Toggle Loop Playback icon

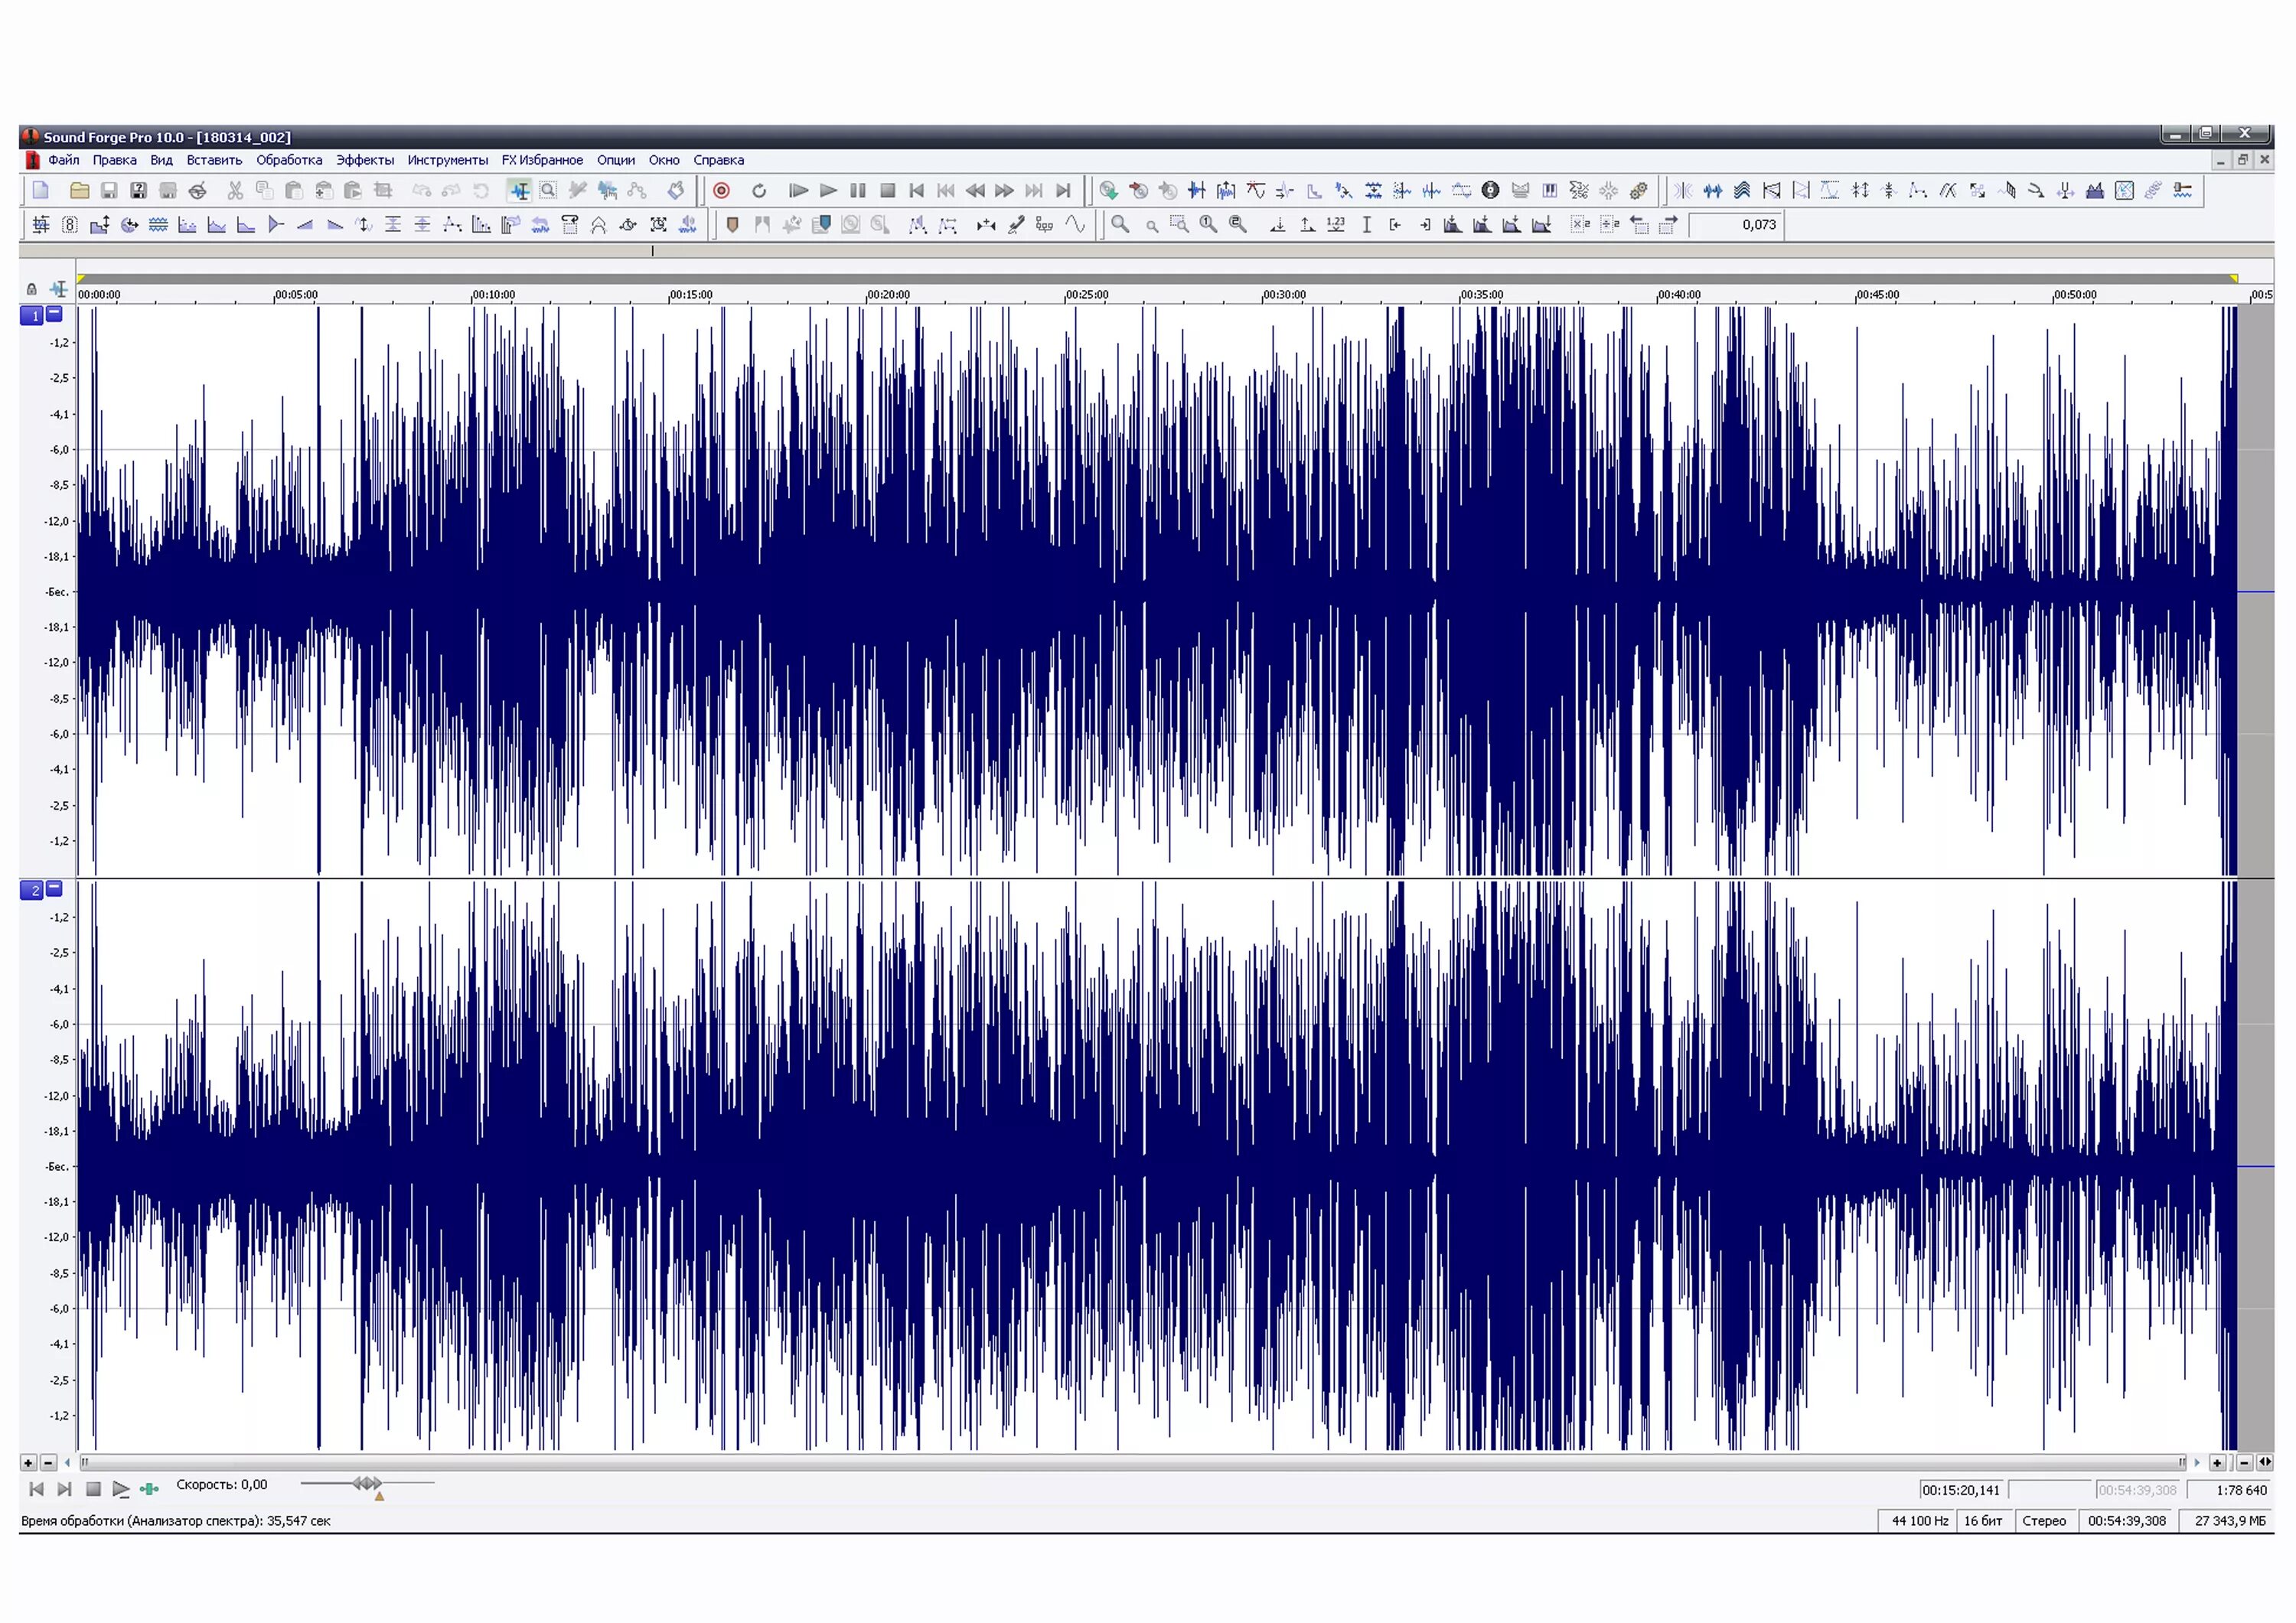tap(759, 190)
